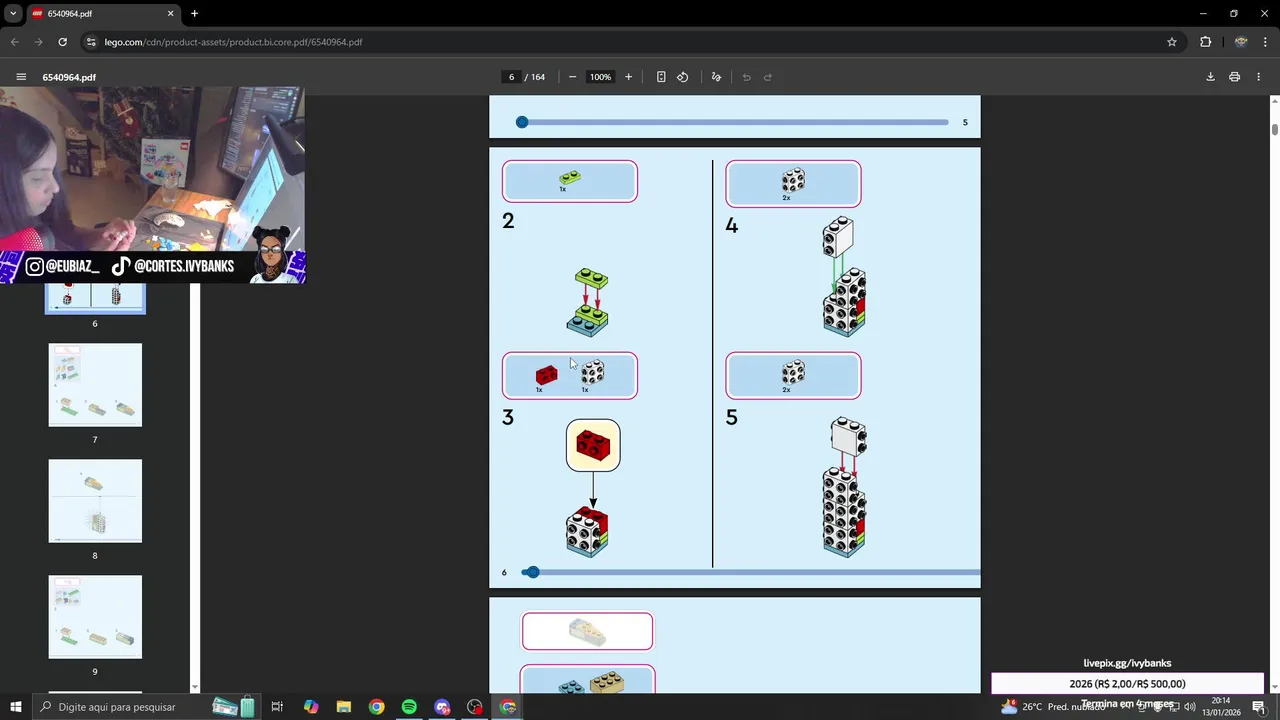The image size is (1280, 720).
Task: Select page 8 thumbnail in sidebar
Action: coord(95,501)
